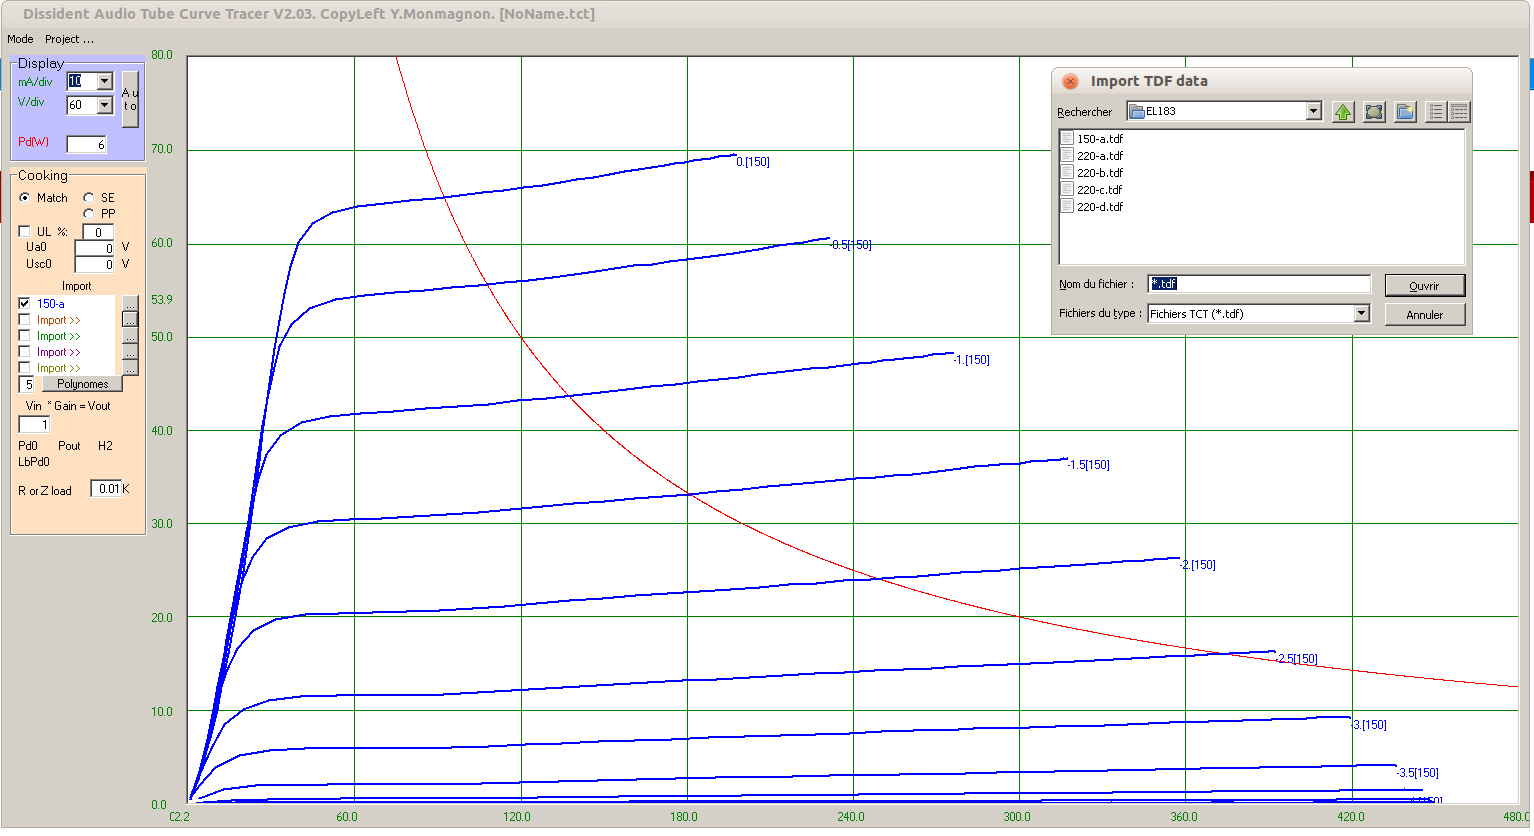The width and height of the screenshot is (1534, 836).
Task: Click the browse button beside second Import row
Action: click(130, 319)
